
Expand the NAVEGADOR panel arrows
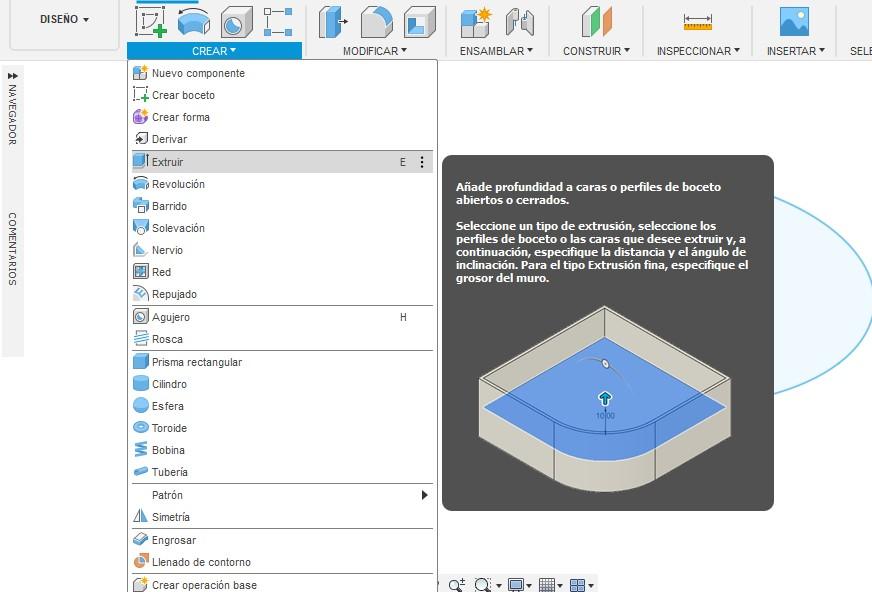point(12,76)
